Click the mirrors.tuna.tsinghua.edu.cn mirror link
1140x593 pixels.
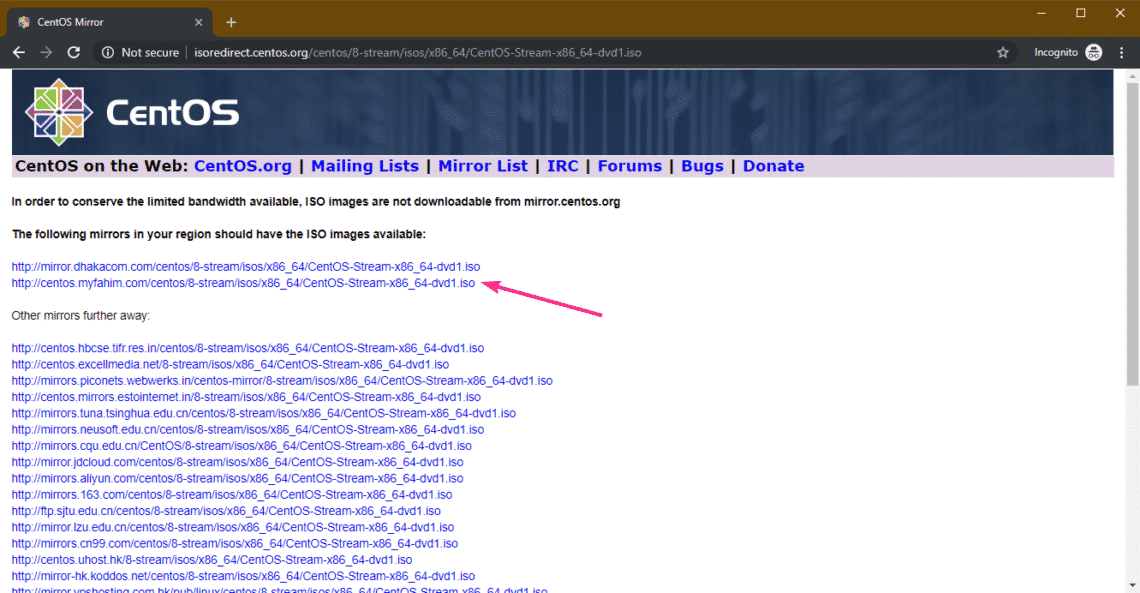pyautogui.click(x=263, y=412)
